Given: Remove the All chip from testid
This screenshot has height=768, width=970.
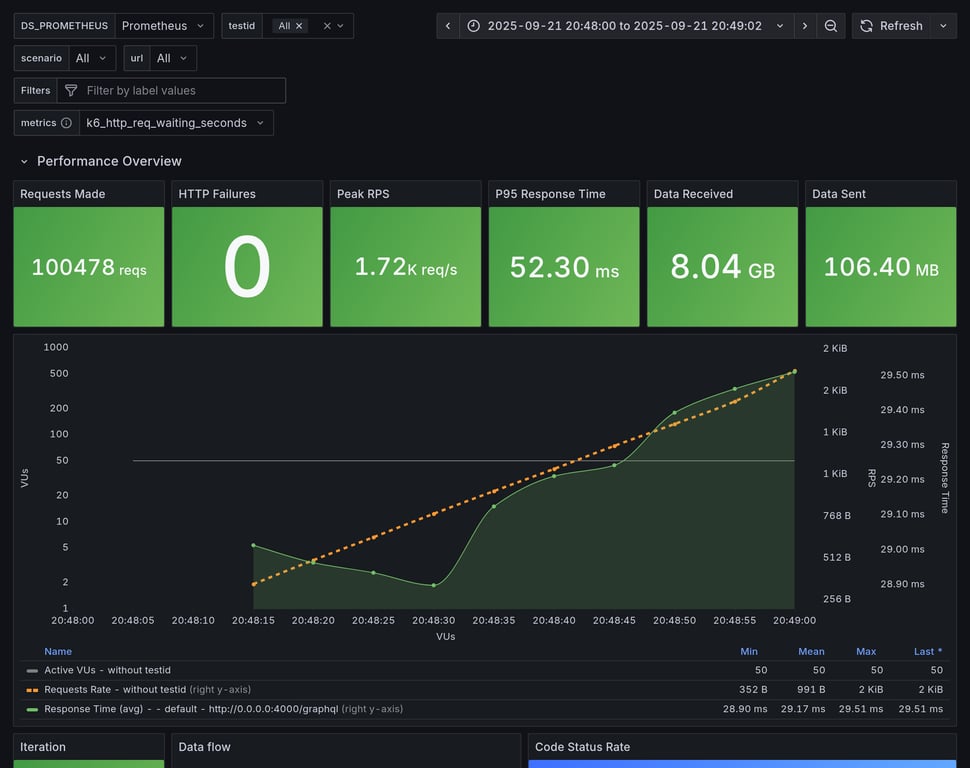Looking at the screenshot, I should pos(299,26).
